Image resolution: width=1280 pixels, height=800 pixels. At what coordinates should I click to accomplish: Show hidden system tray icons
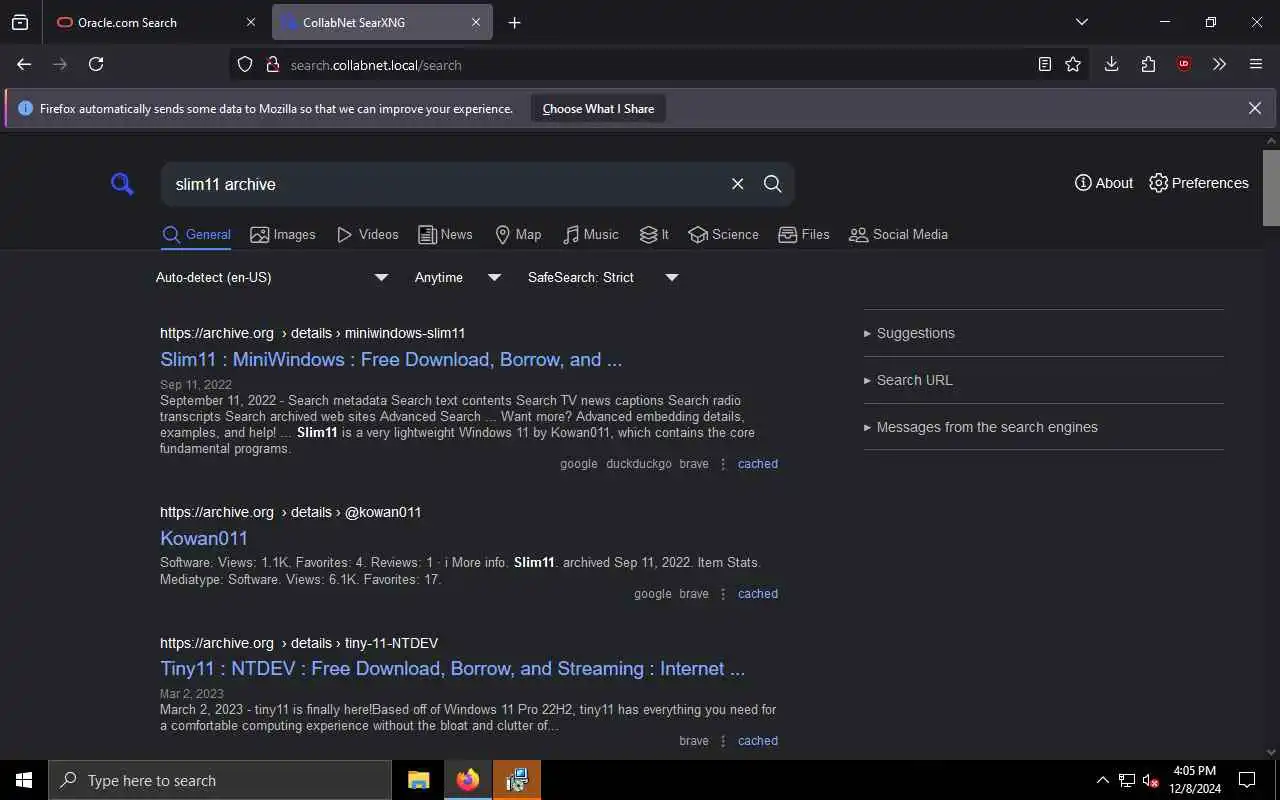(1102, 780)
